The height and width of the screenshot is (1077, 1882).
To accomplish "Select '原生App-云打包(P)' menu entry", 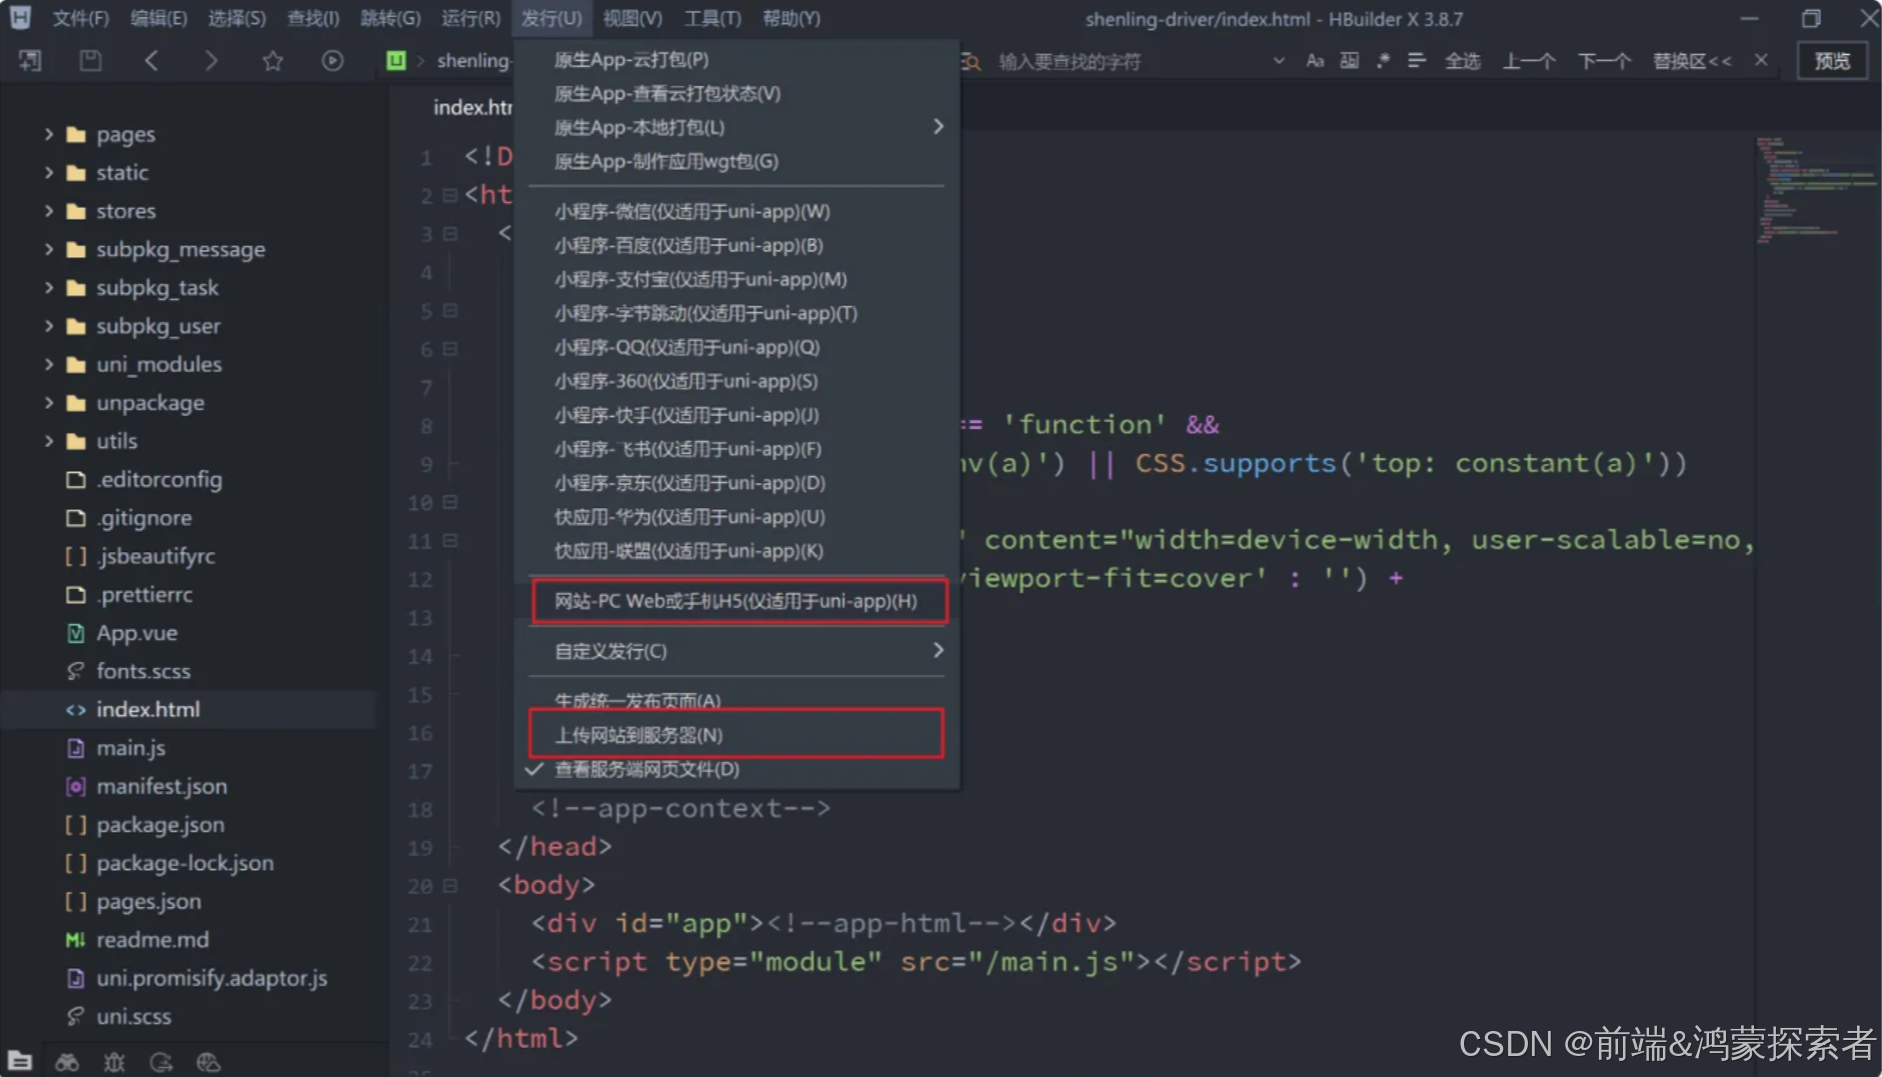I will [737, 59].
